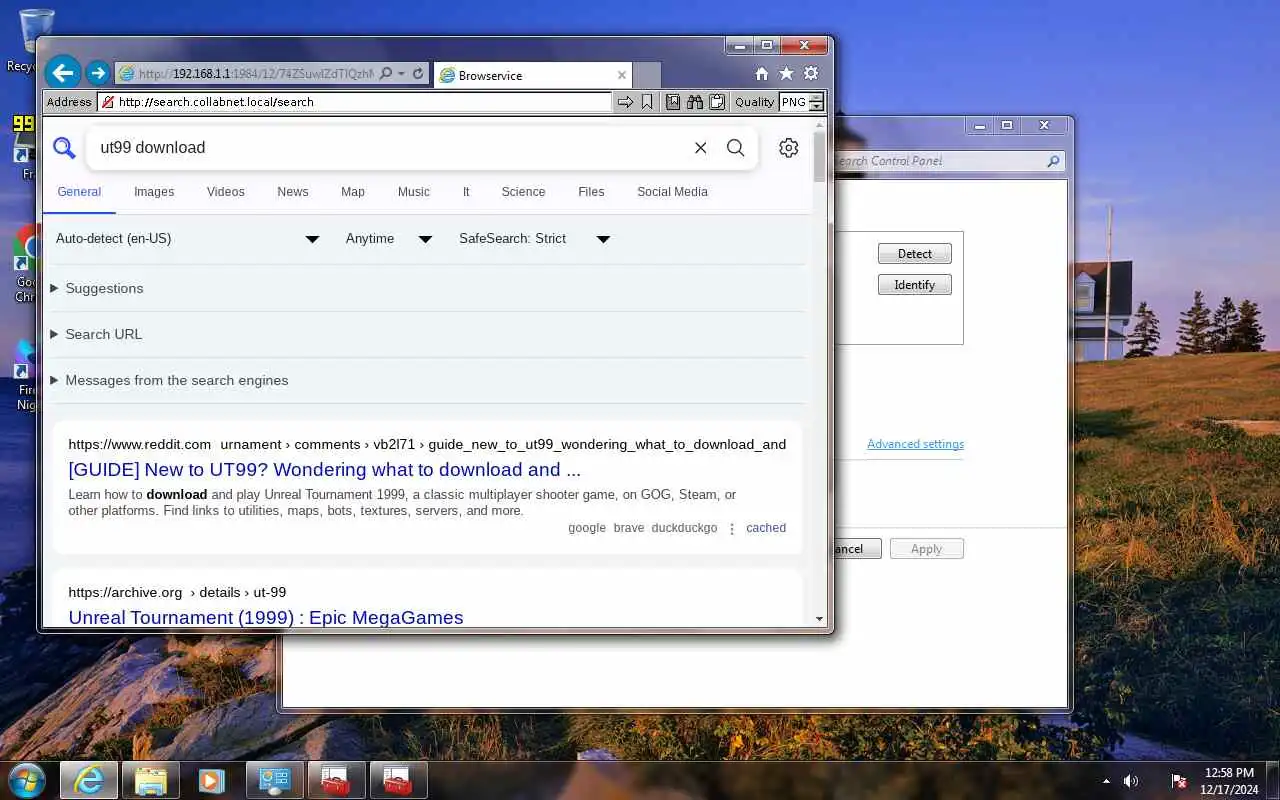Expand the Suggestions section
This screenshot has height=800, width=1280.
(x=97, y=288)
